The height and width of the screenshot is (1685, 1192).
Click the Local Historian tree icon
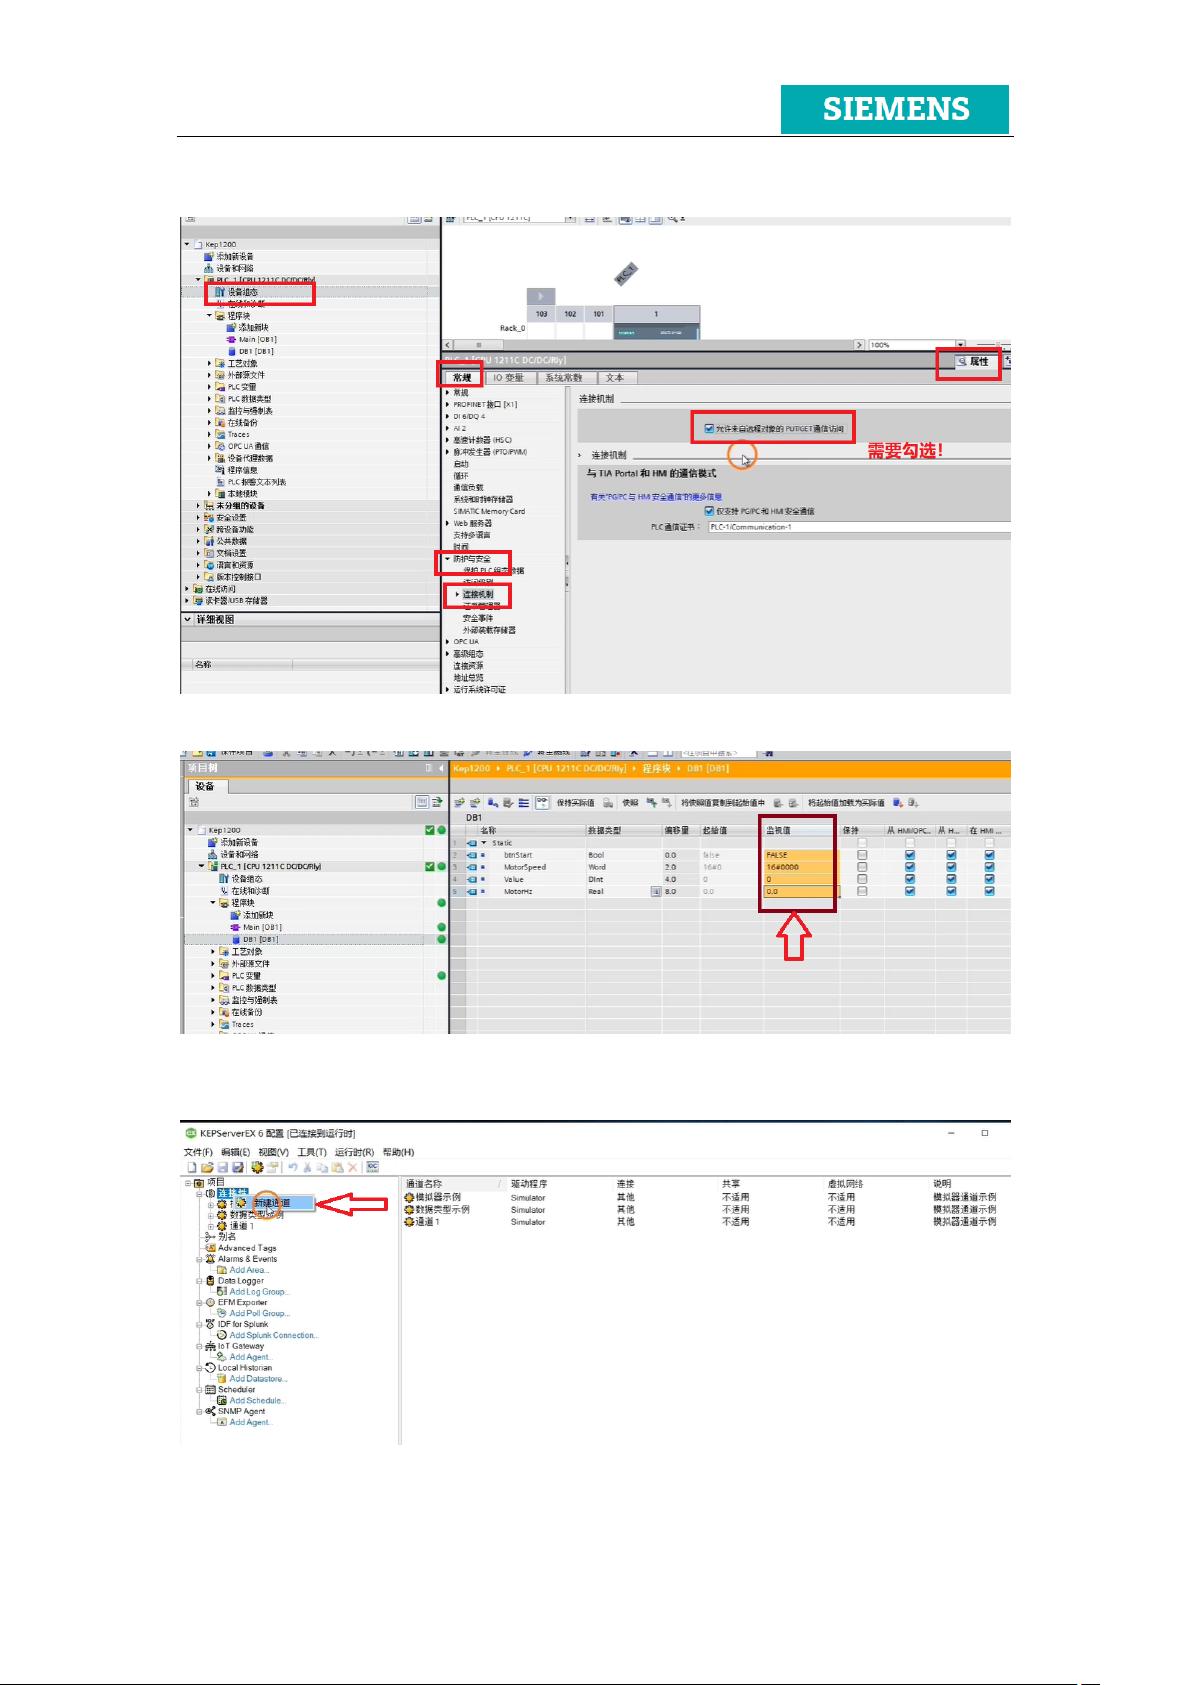[210, 1368]
